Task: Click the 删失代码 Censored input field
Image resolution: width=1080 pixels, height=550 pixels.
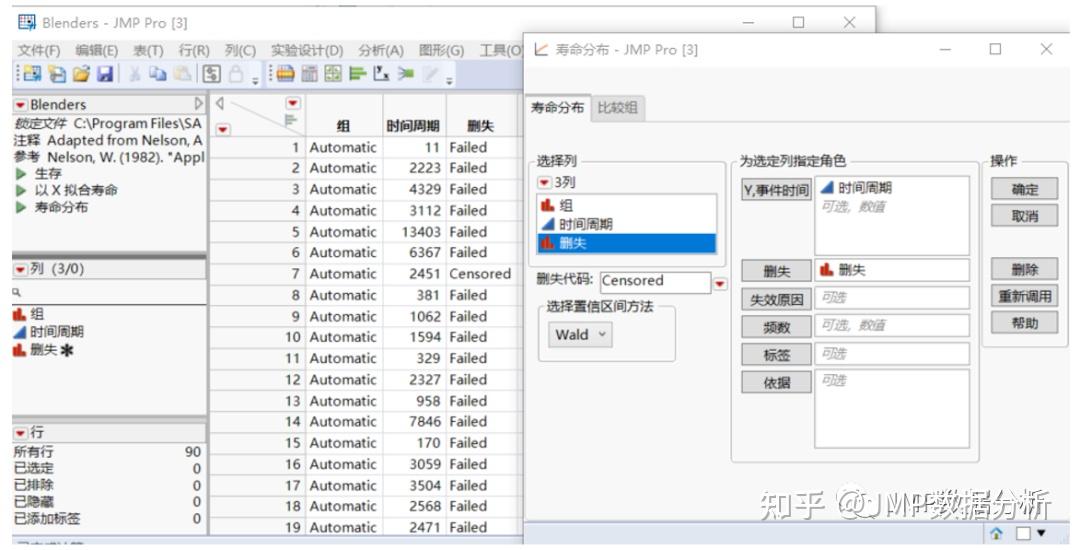Action: (655, 281)
